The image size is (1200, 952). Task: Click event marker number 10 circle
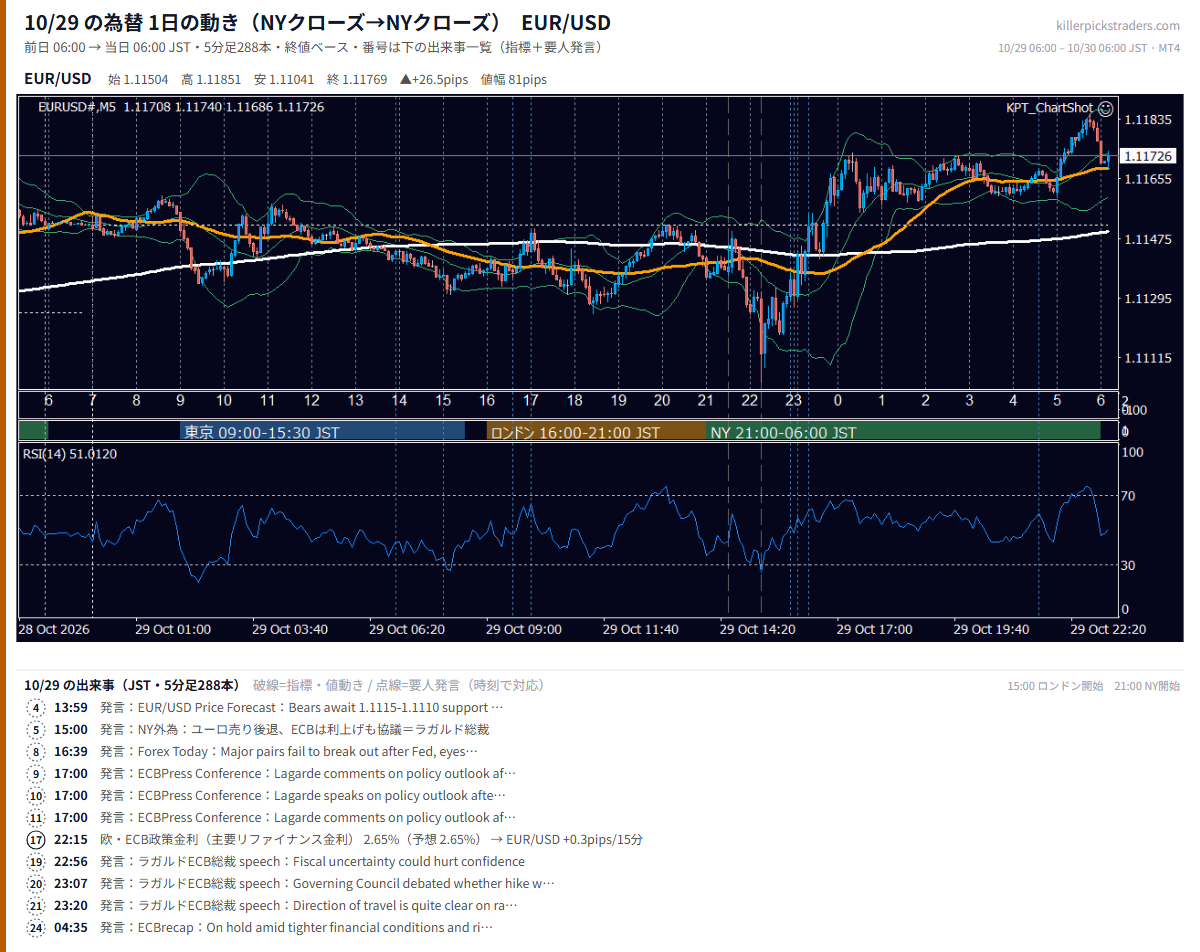(37, 795)
